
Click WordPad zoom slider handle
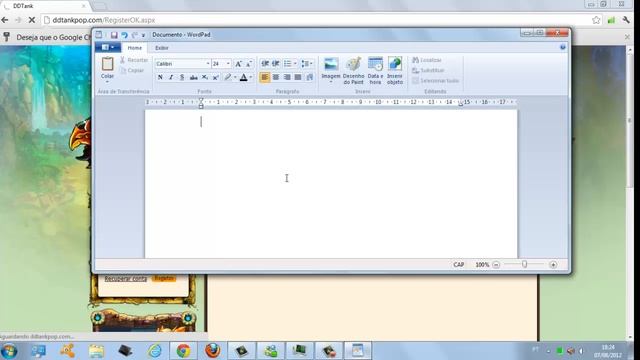pyautogui.click(x=524, y=264)
